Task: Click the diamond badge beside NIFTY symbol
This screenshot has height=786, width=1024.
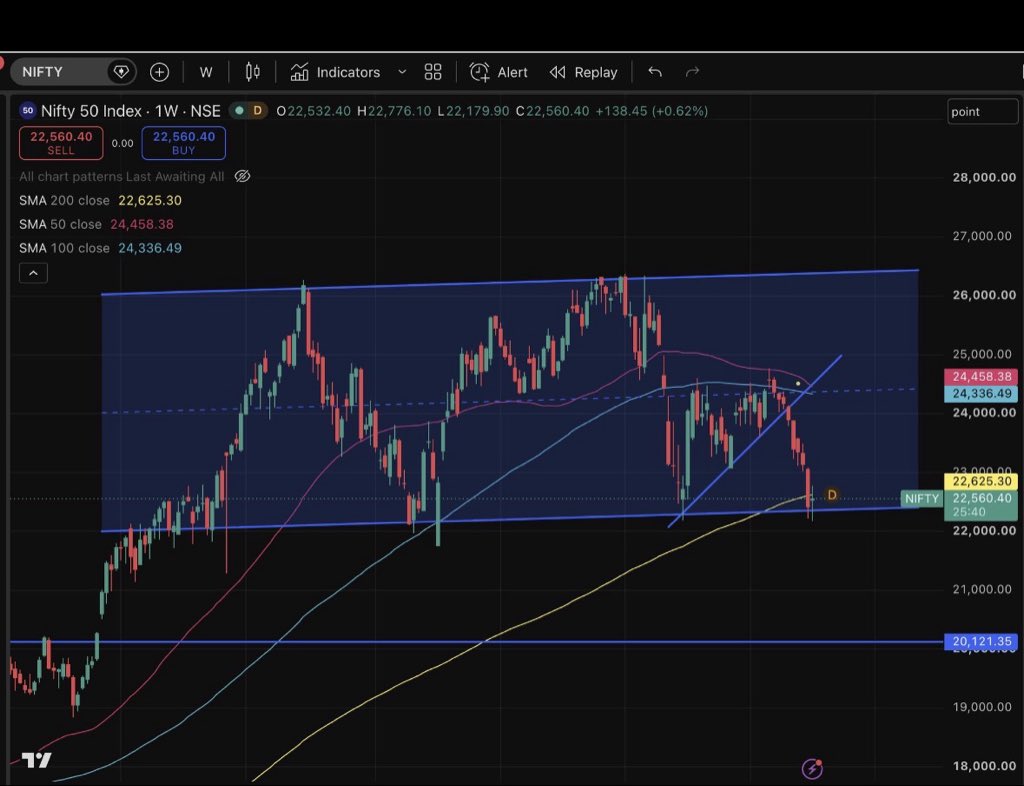Action: (x=121, y=72)
